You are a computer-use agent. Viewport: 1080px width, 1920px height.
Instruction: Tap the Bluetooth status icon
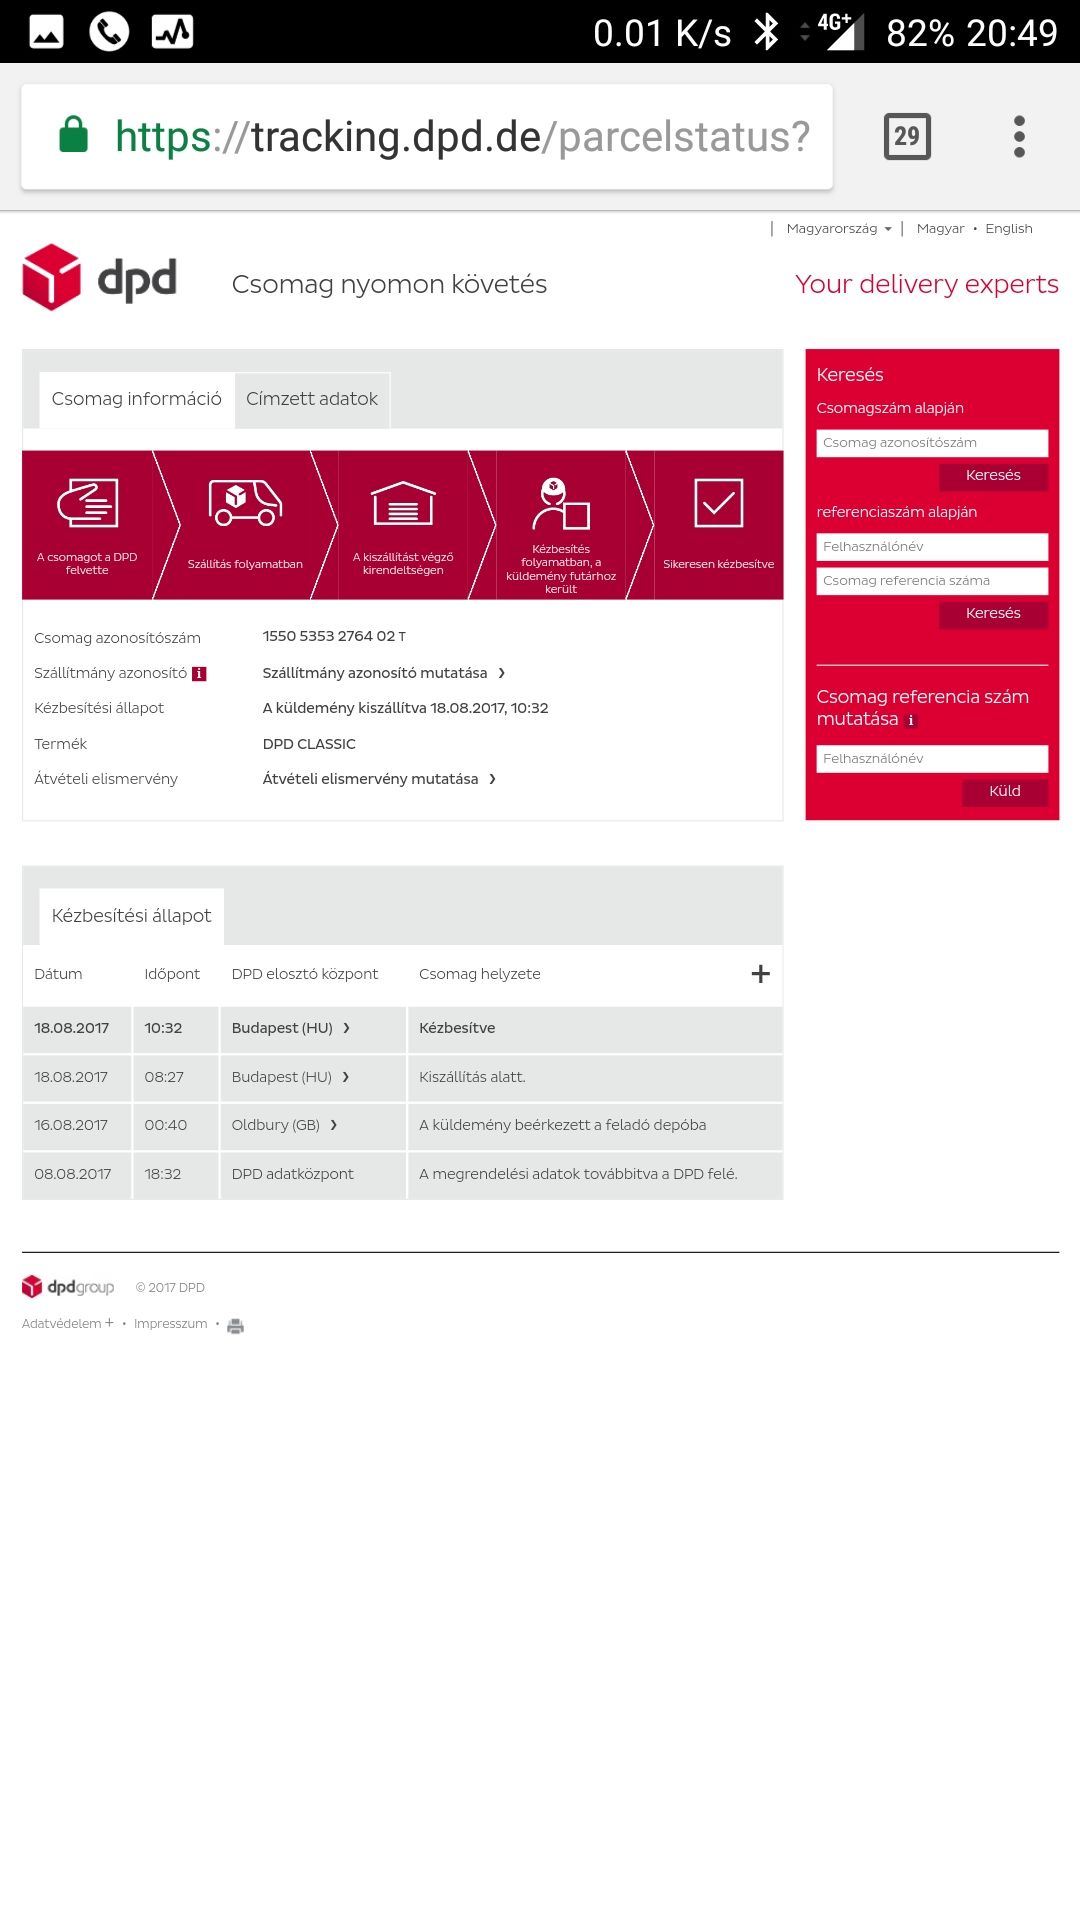click(x=766, y=32)
